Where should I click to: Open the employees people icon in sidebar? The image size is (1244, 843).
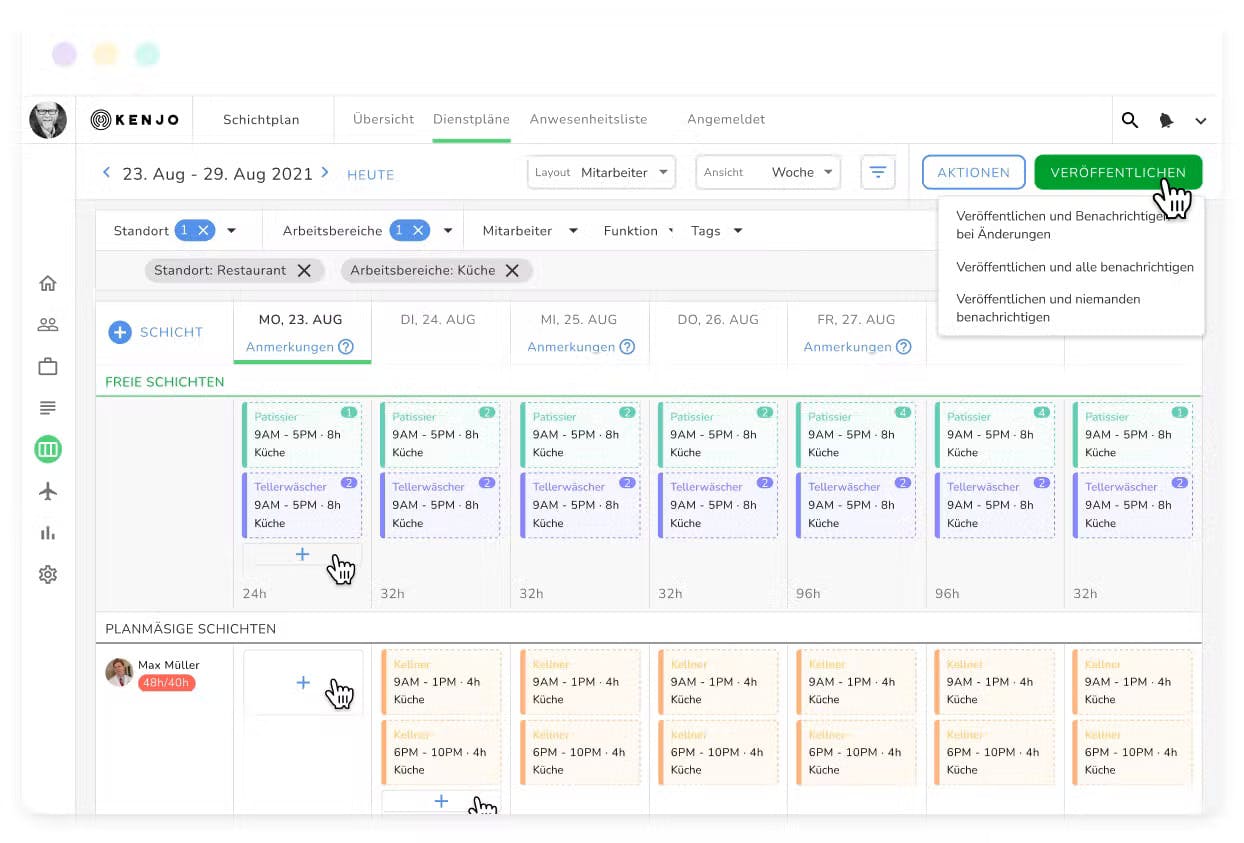(47, 325)
